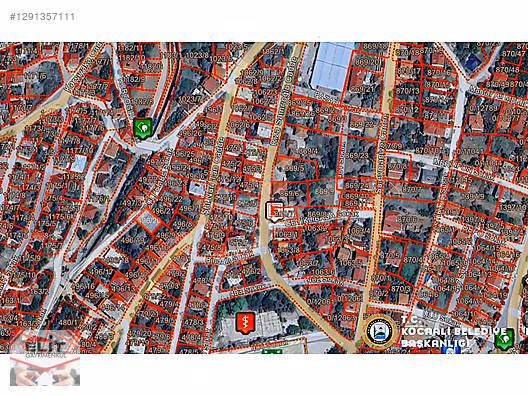Select parcel label 496/21
This screenshot has height=396, width=528.
[164, 211]
